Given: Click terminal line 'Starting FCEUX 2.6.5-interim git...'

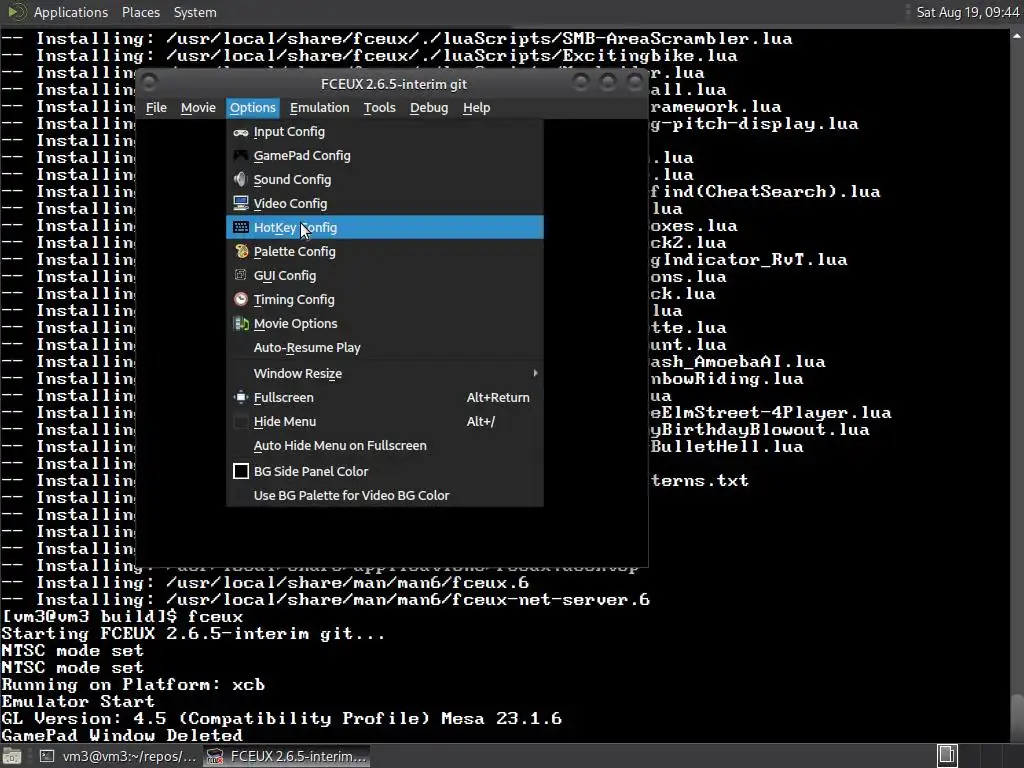Looking at the screenshot, I should (x=193, y=633).
